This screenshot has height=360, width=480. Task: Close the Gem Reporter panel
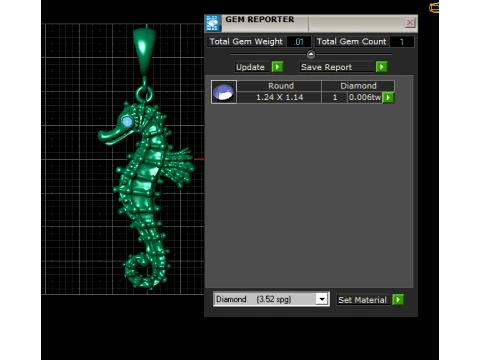[x=410, y=23]
